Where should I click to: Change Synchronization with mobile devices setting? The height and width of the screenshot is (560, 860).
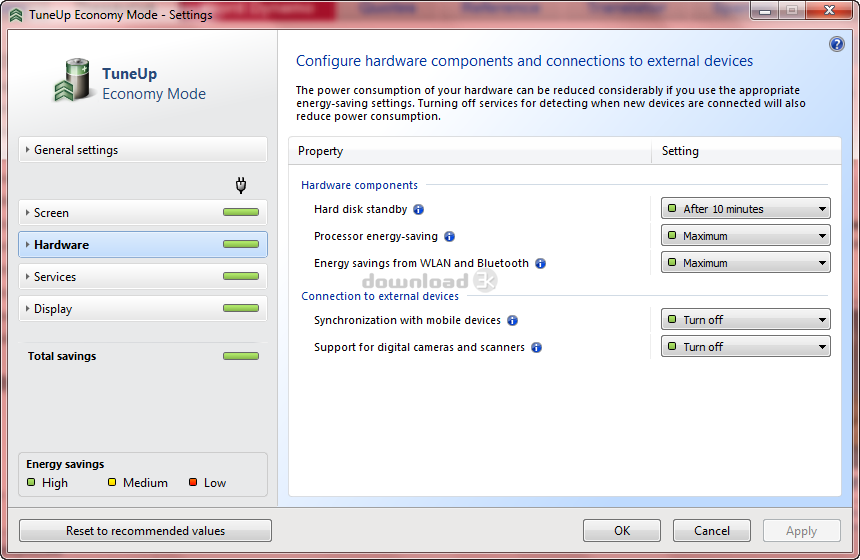pyautogui.click(x=745, y=320)
